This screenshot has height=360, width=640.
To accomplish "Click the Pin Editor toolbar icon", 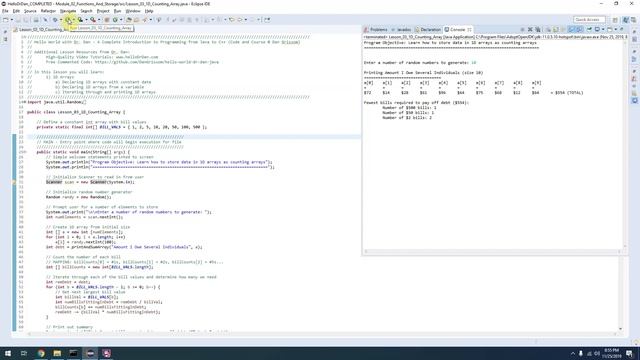I will [x=267, y=20].
